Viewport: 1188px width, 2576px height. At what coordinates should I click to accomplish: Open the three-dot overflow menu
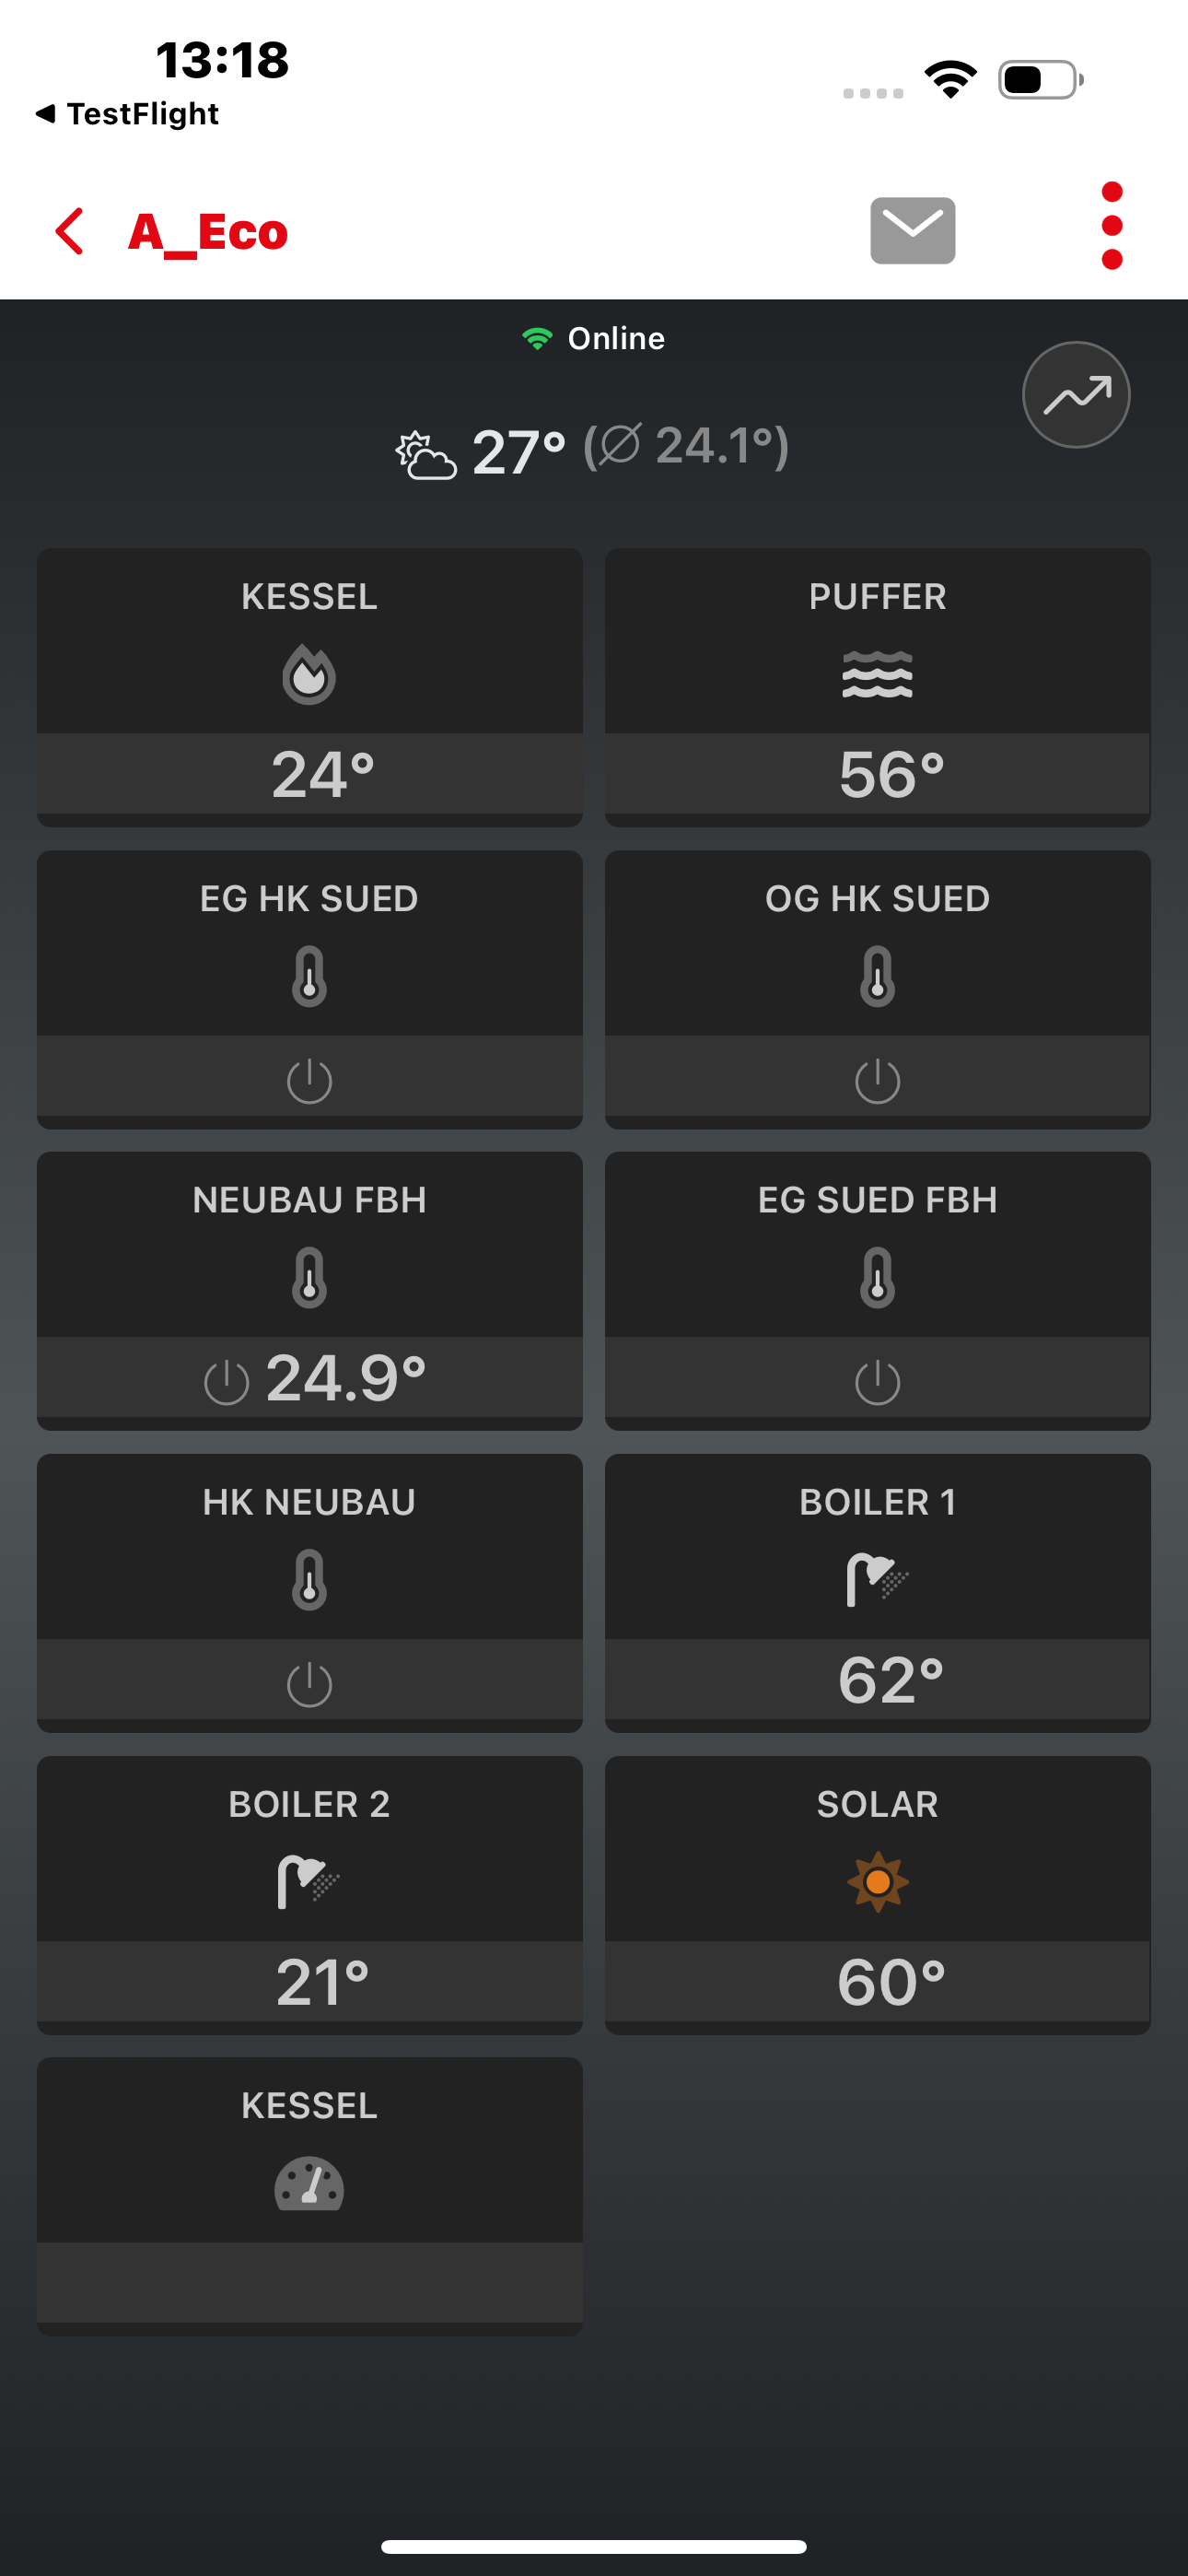(1111, 226)
